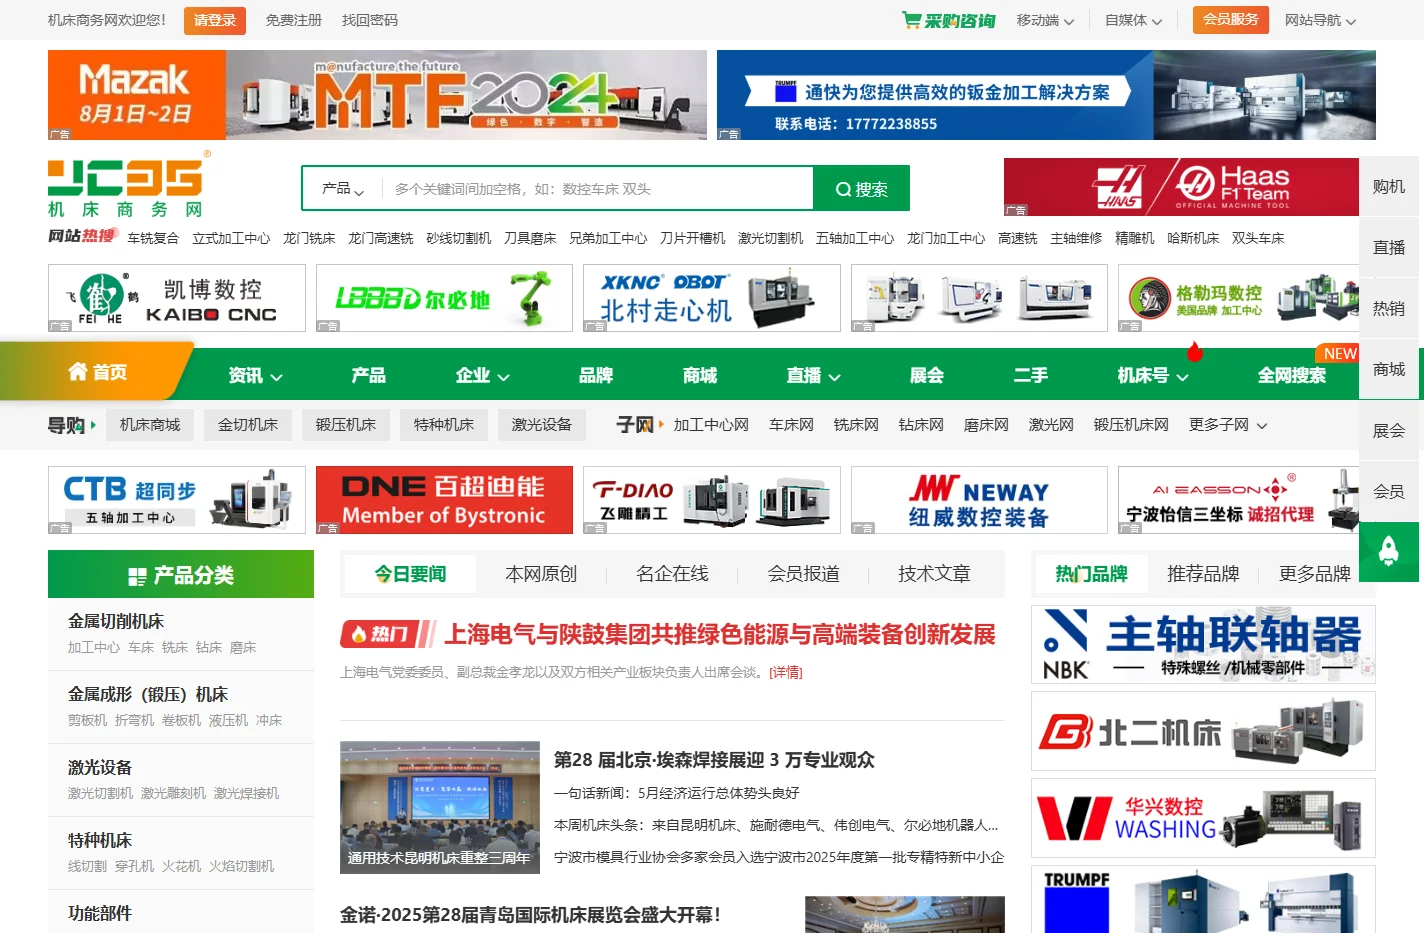Open the Haas F1 Team banner
Viewport: 1424px width, 933px height.
coord(1181,186)
